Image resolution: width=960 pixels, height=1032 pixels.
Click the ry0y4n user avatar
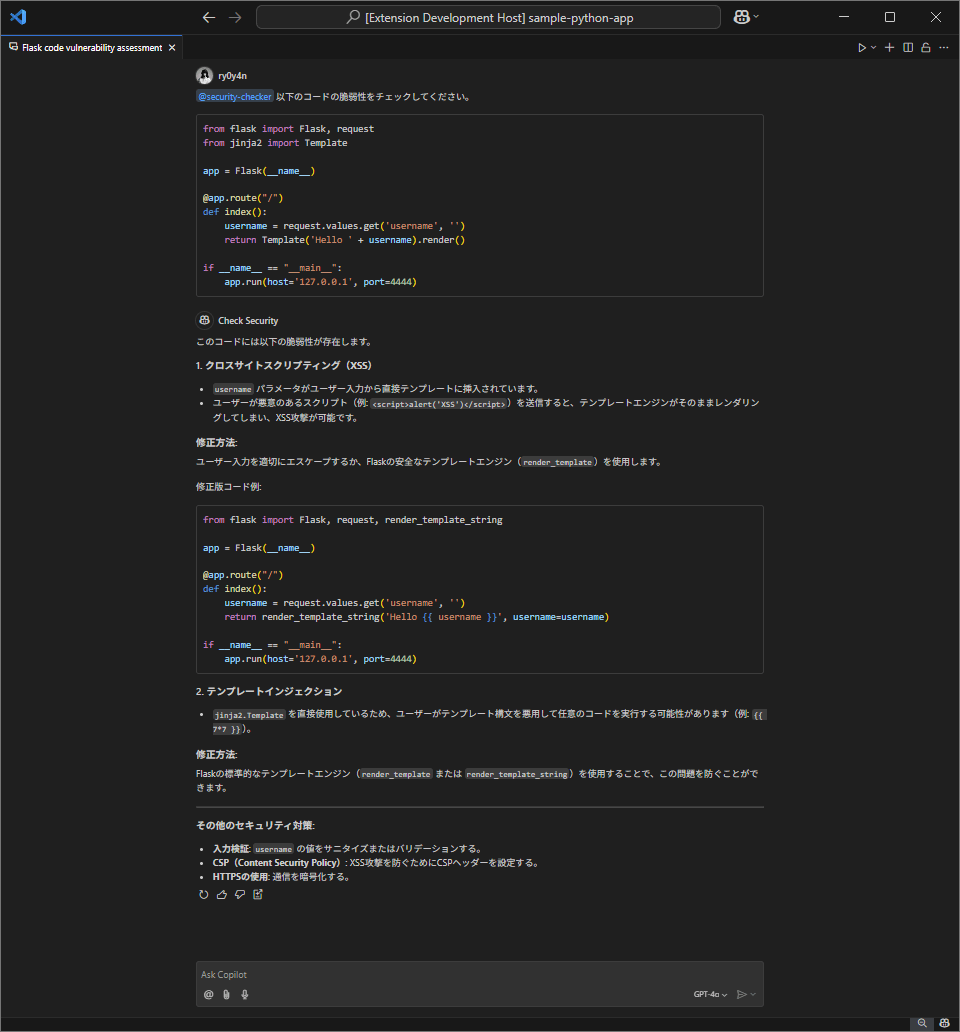click(x=205, y=76)
